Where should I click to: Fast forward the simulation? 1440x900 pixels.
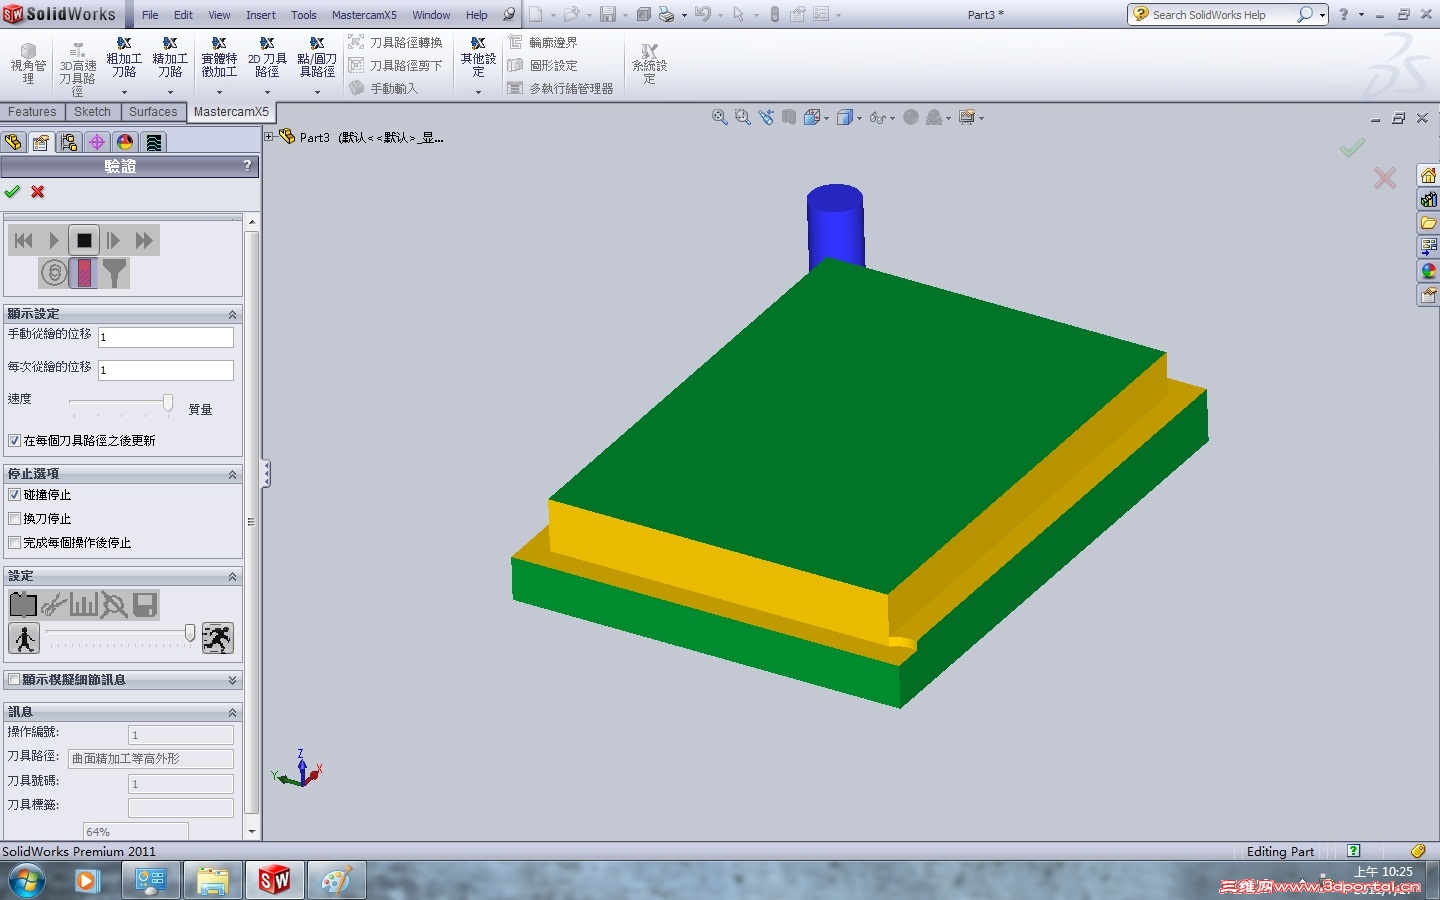pyautogui.click(x=144, y=240)
